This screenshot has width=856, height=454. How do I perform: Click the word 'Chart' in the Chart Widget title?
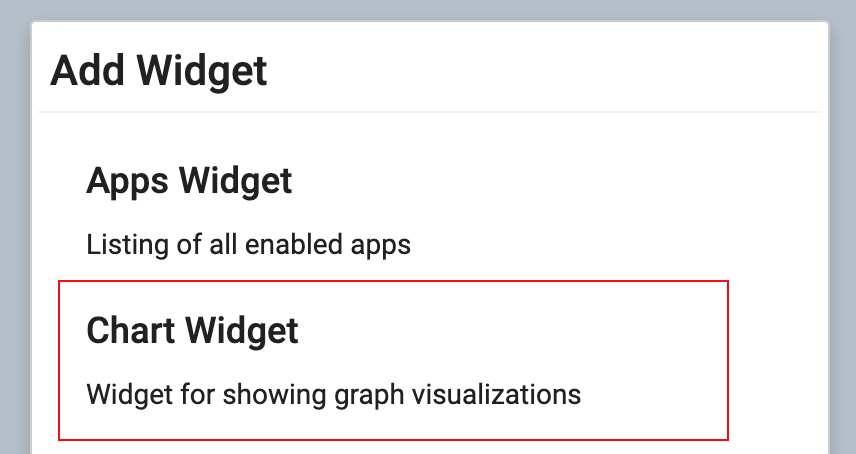point(131,330)
